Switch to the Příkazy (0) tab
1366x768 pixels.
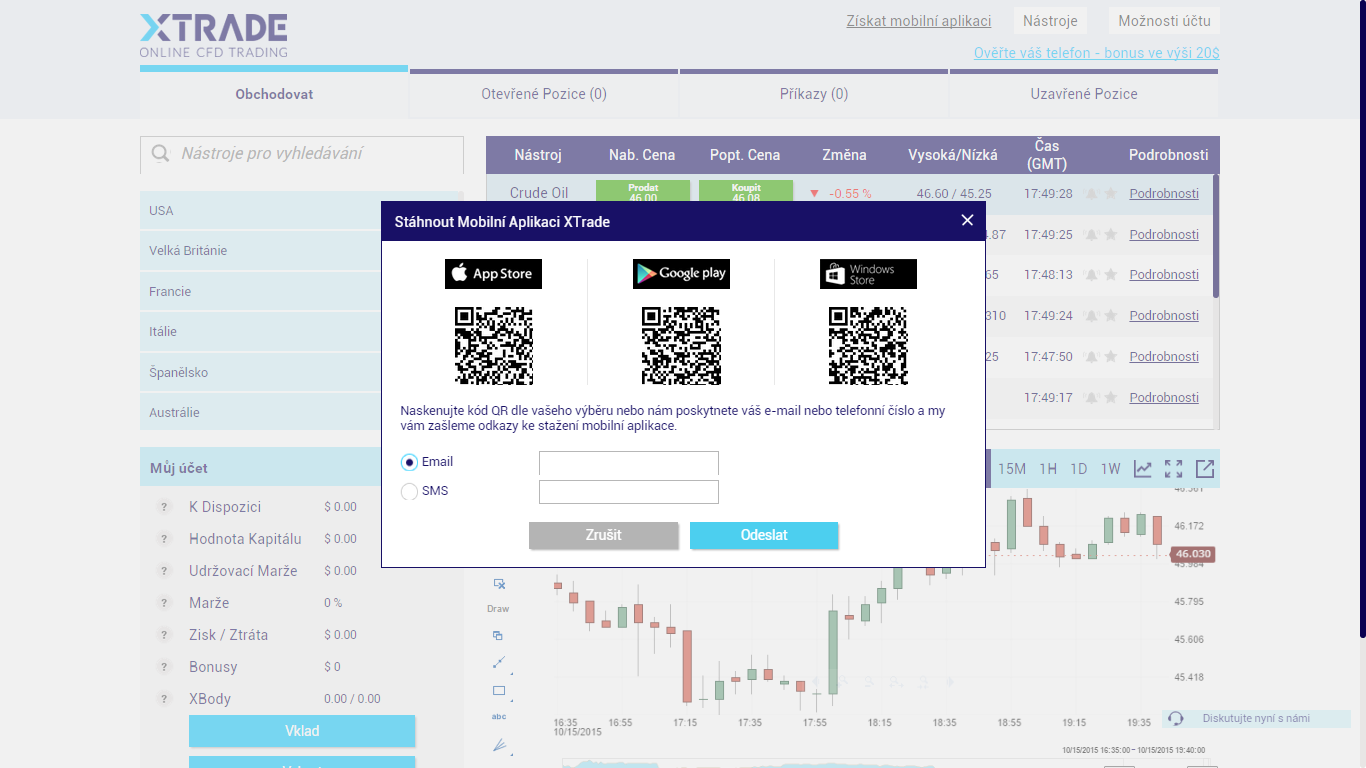(x=814, y=94)
